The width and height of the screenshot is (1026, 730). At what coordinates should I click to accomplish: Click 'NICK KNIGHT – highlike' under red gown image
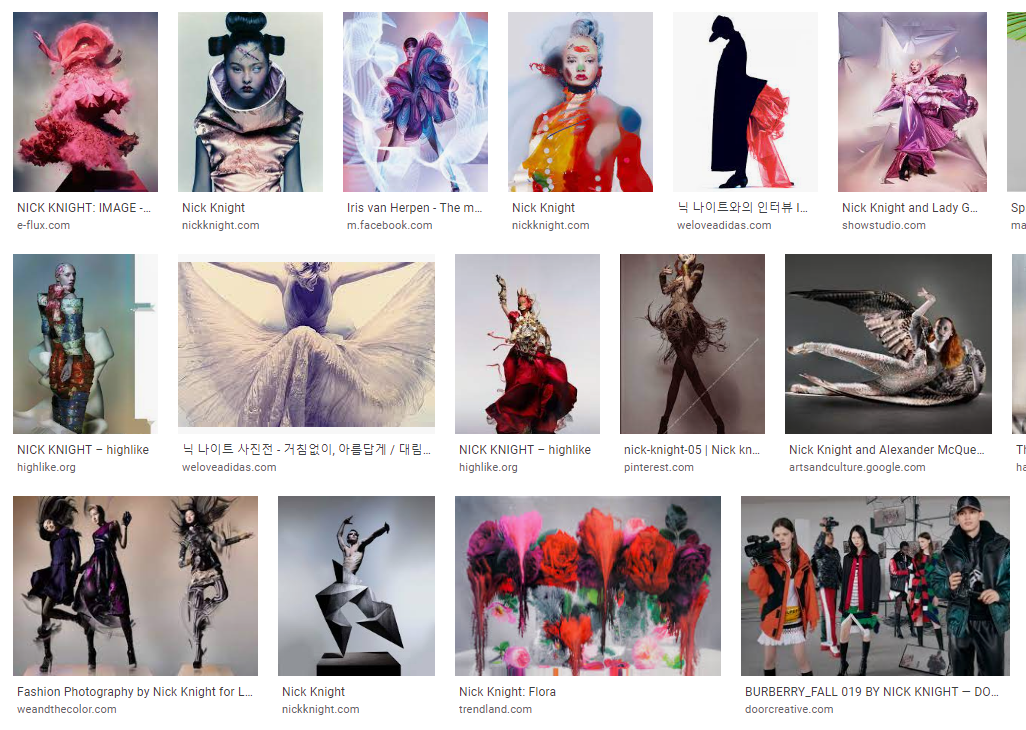(x=525, y=449)
